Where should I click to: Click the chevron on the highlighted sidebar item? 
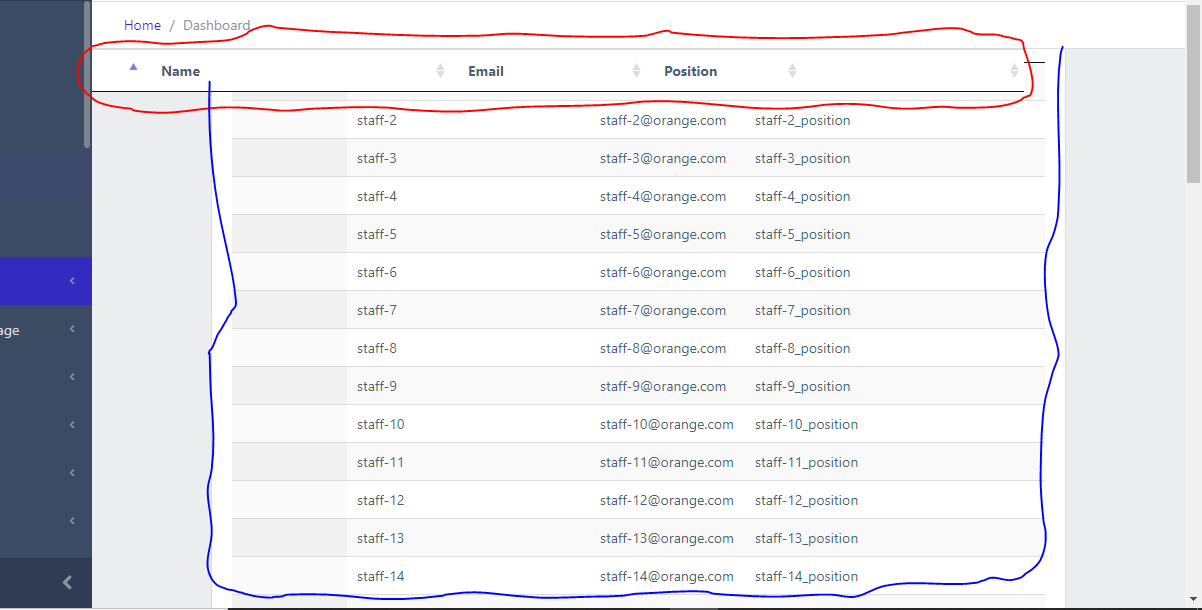(x=74, y=281)
